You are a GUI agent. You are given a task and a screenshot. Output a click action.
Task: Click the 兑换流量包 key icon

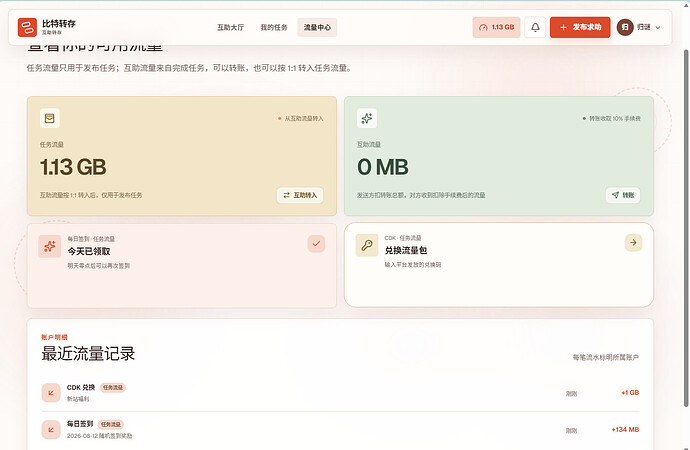[x=367, y=245]
